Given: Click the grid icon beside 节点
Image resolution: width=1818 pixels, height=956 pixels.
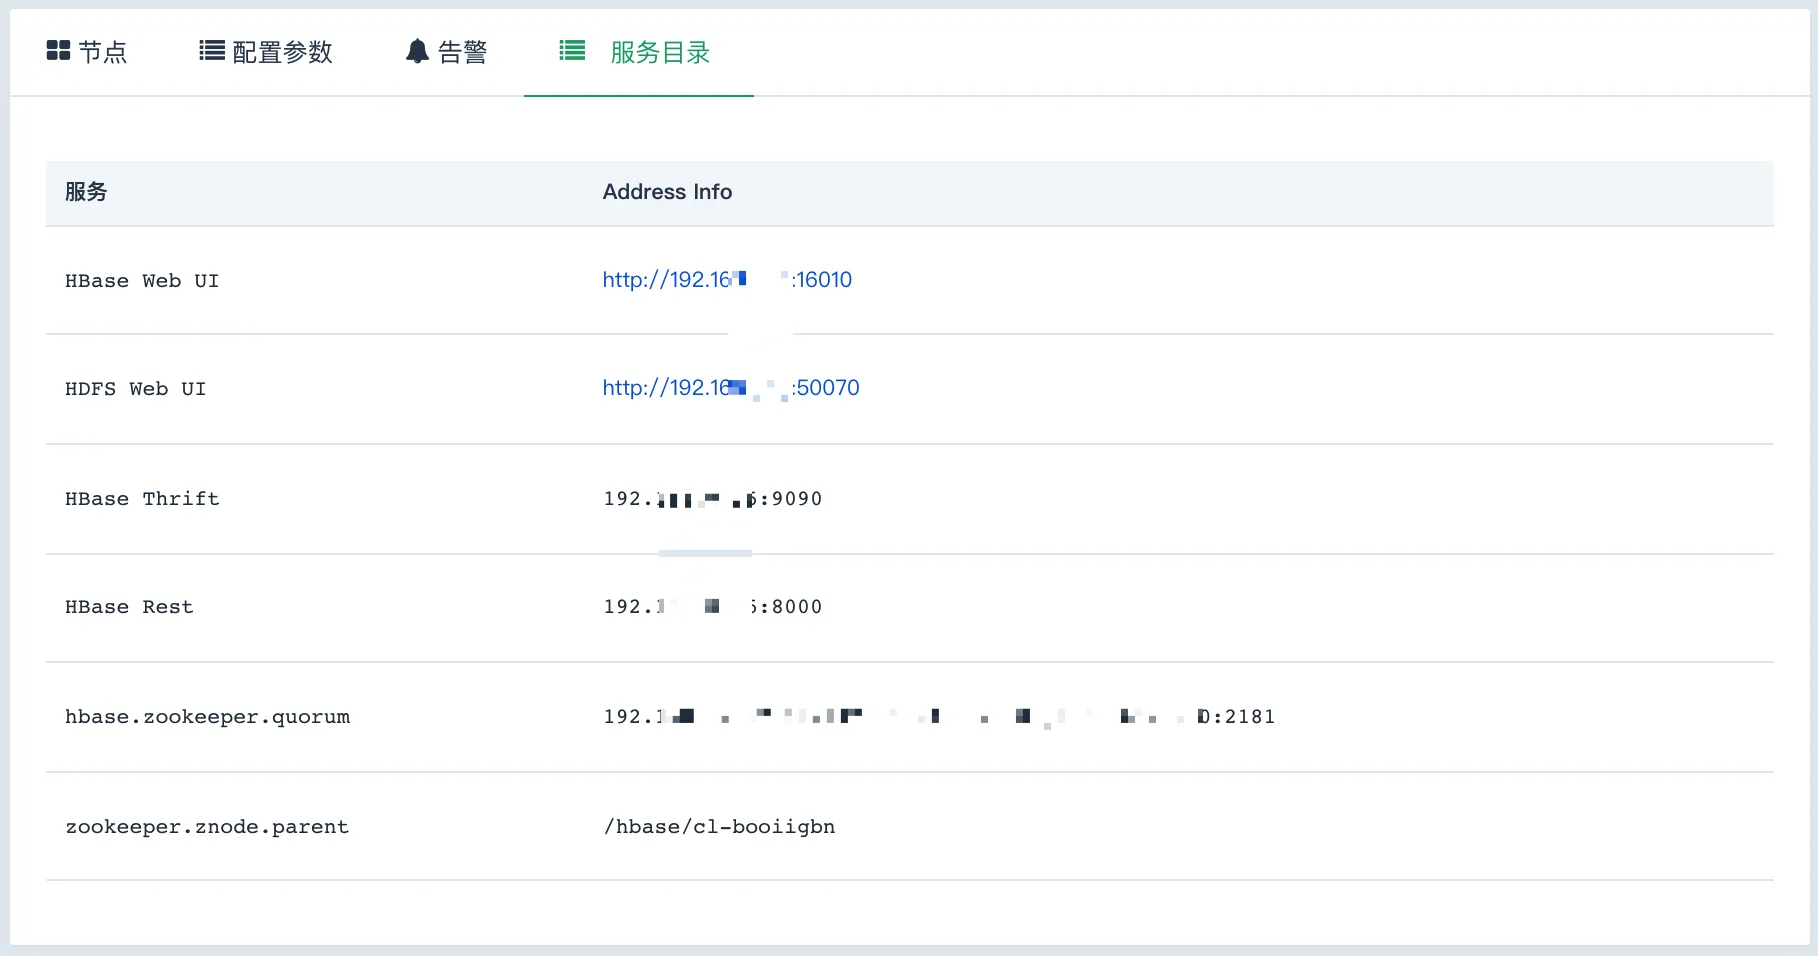Looking at the screenshot, I should tap(58, 51).
